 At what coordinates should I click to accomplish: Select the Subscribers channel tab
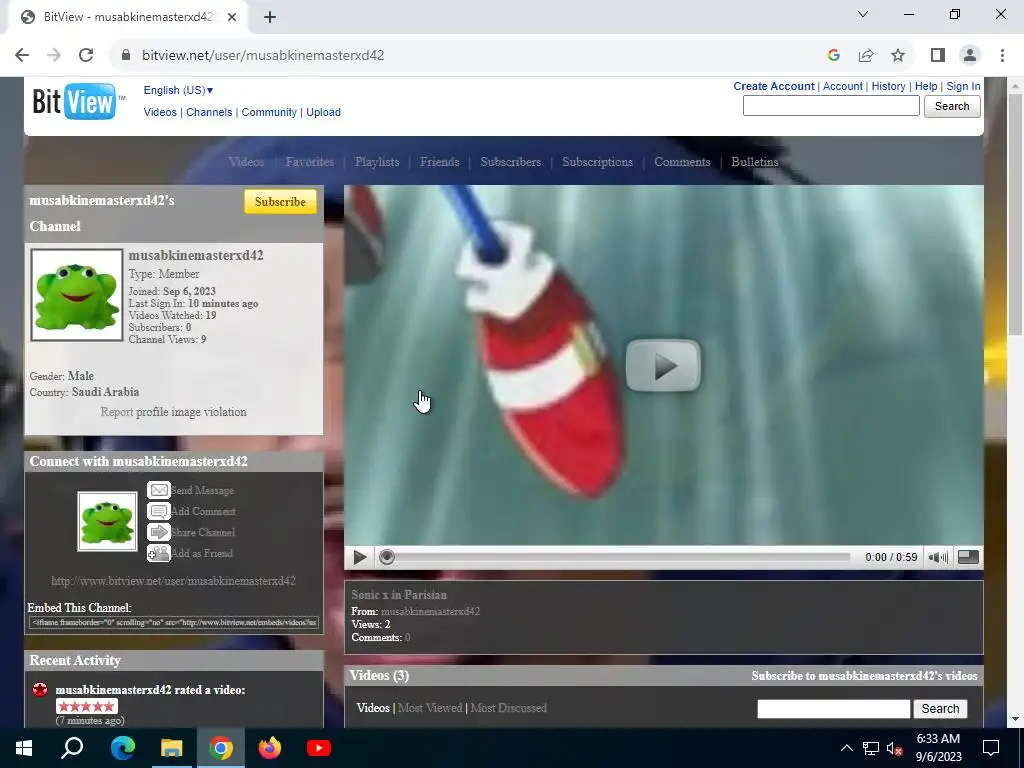click(x=511, y=162)
